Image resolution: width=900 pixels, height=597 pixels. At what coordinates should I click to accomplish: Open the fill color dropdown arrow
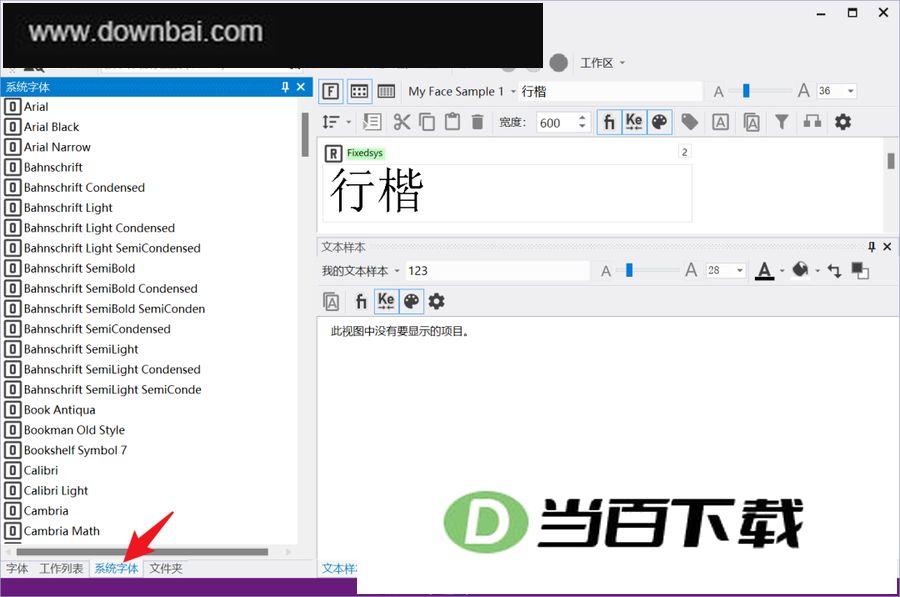pos(817,271)
